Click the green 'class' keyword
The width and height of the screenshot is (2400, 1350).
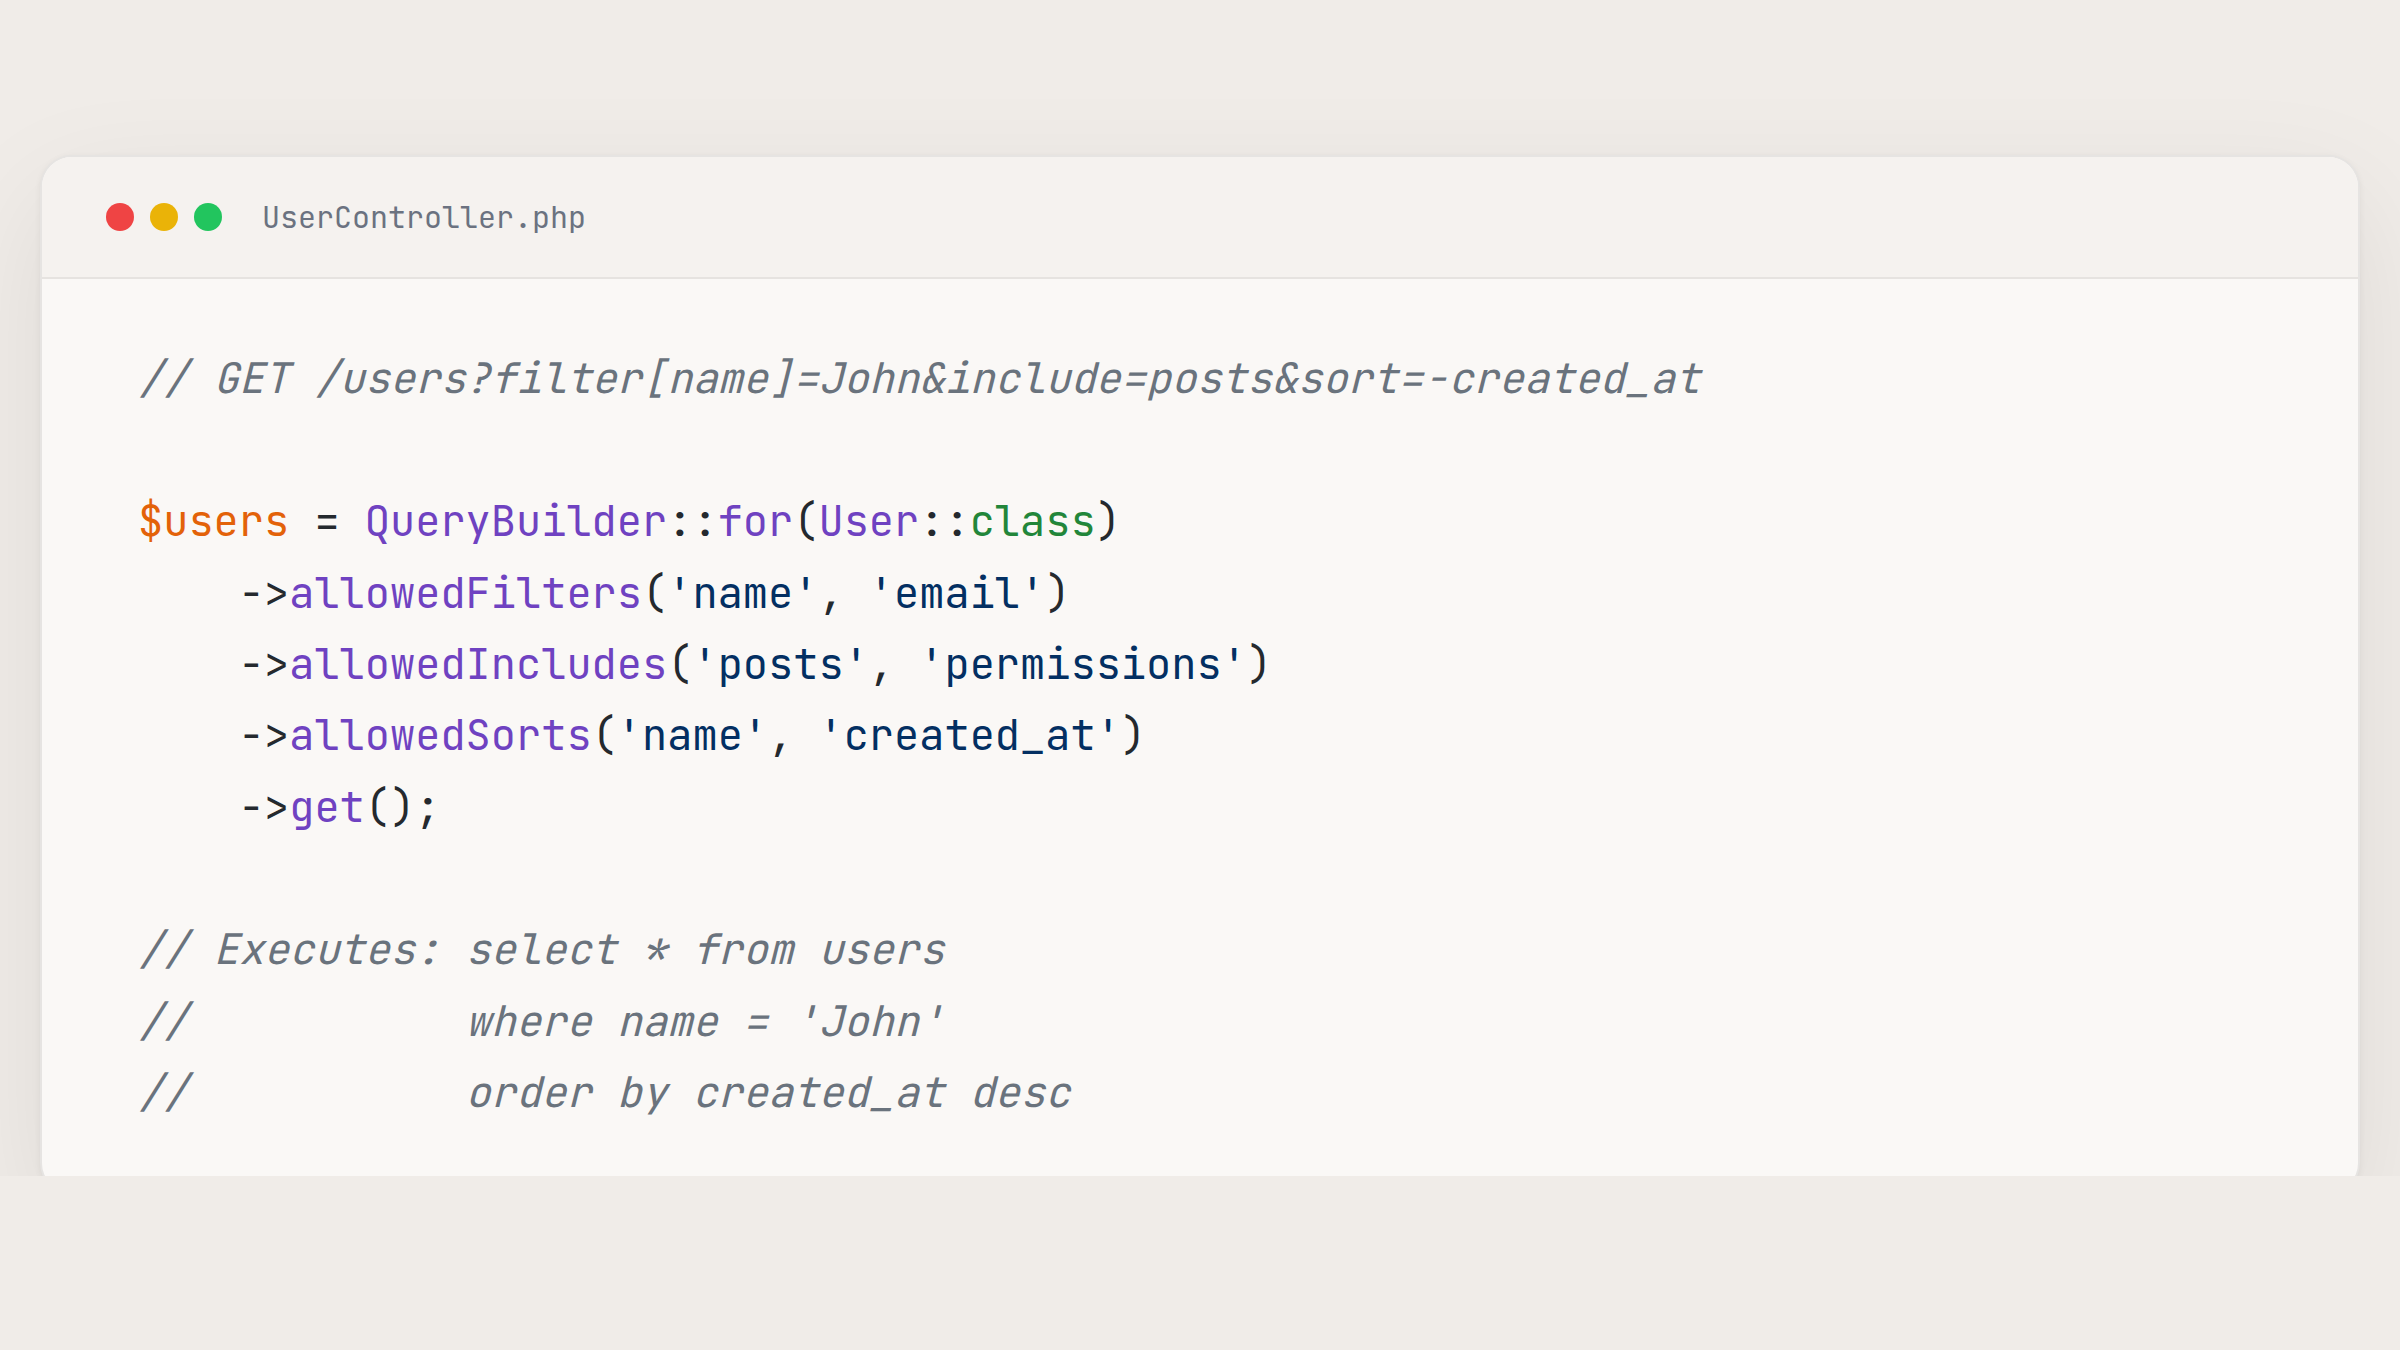1032,522
